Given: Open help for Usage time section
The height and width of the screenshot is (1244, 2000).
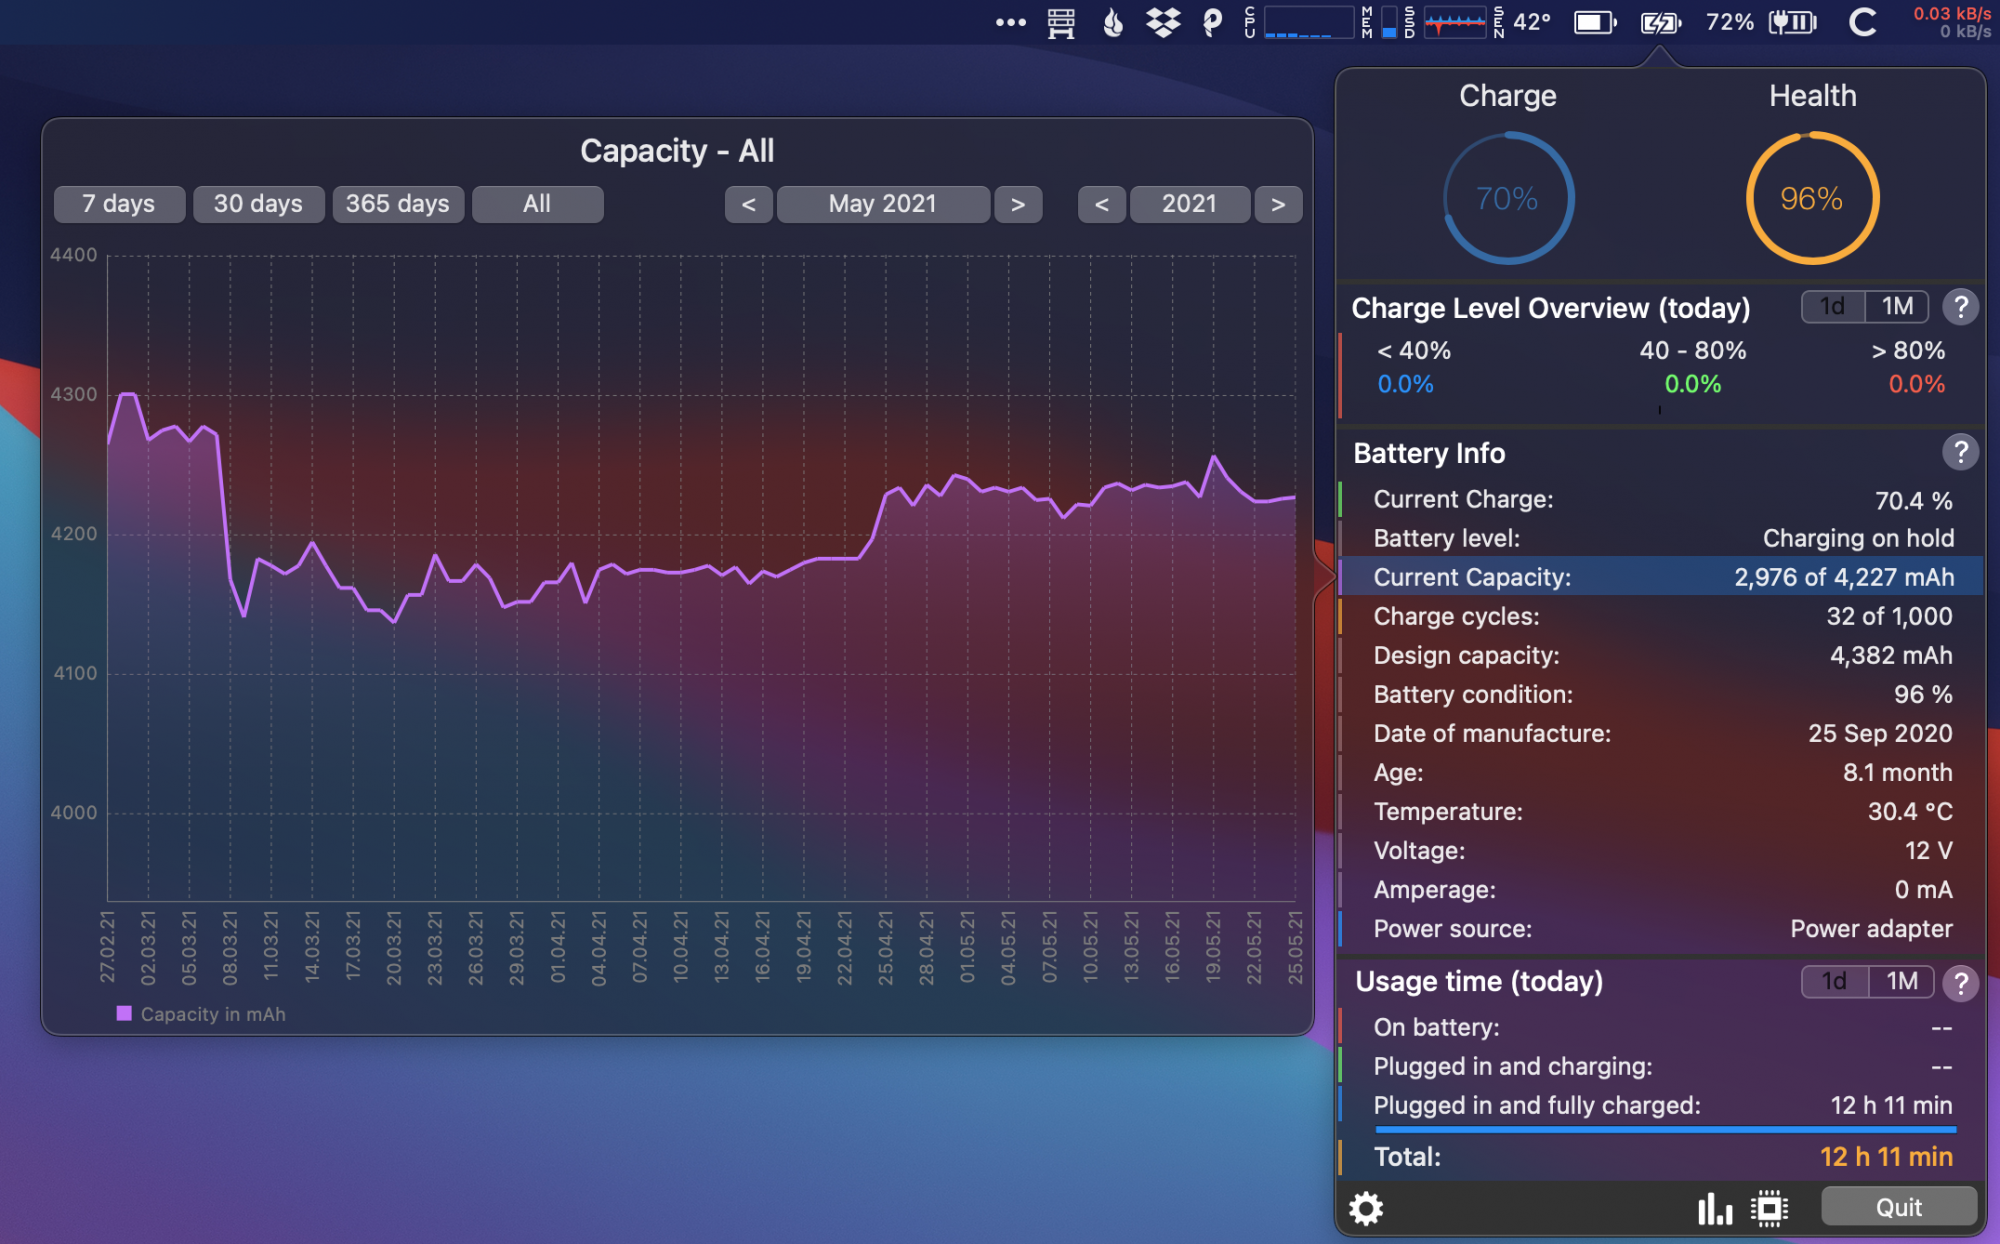Looking at the screenshot, I should [1960, 982].
